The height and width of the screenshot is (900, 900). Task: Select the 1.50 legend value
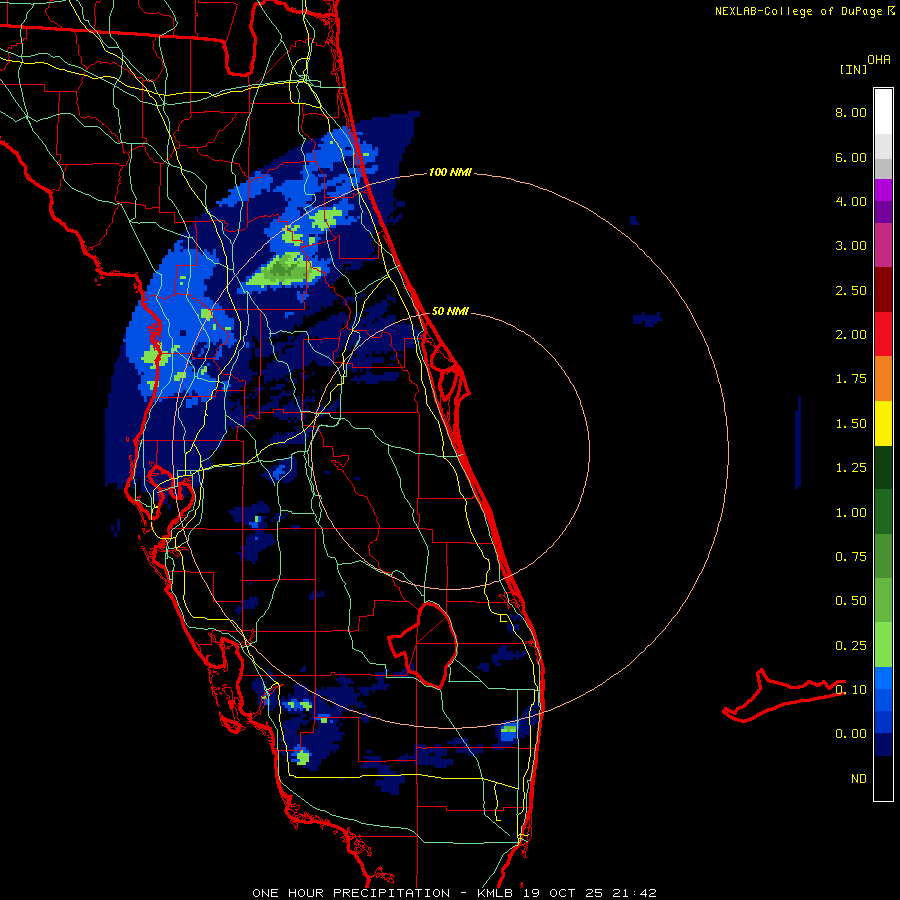(x=851, y=424)
